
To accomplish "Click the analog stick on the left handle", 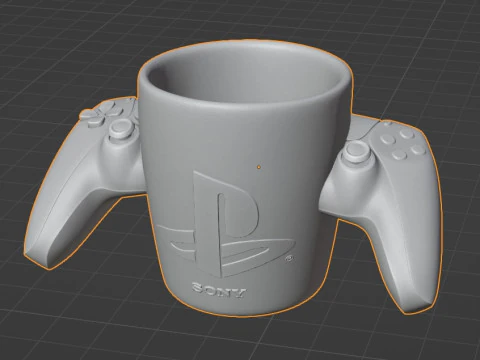I will coord(121,129).
